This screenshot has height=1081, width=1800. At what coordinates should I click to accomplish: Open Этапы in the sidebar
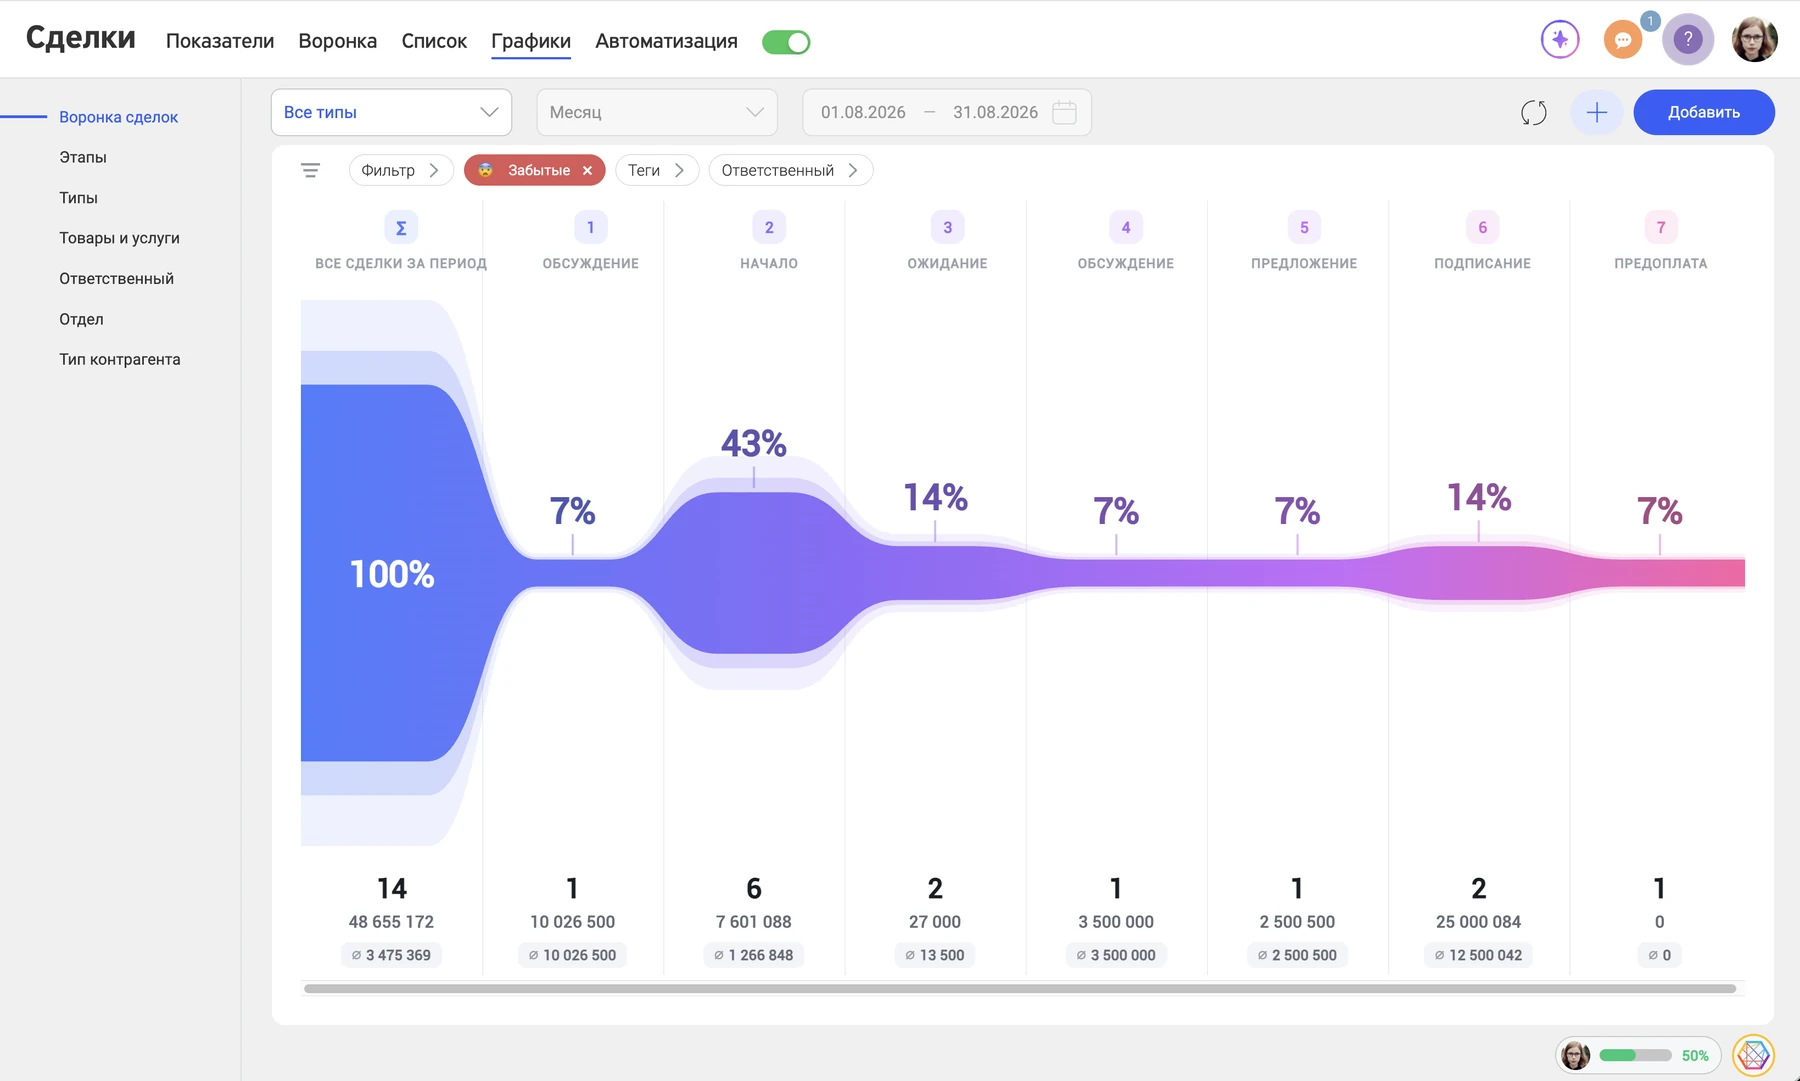[x=83, y=157]
